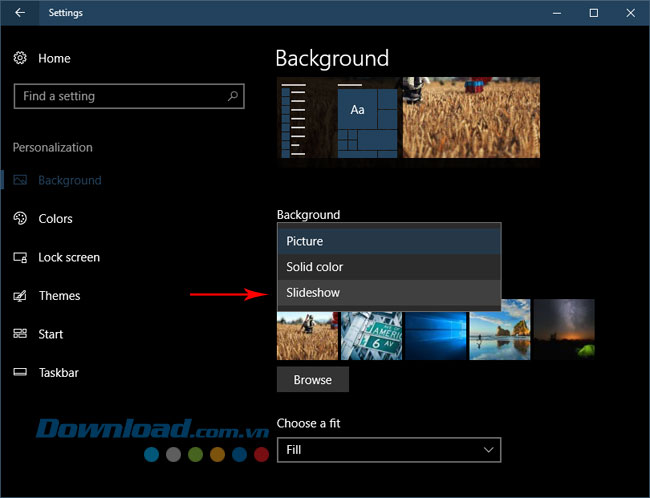Click the Themes brush icon
The width and height of the screenshot is (650, 498).
click(20, 296)
